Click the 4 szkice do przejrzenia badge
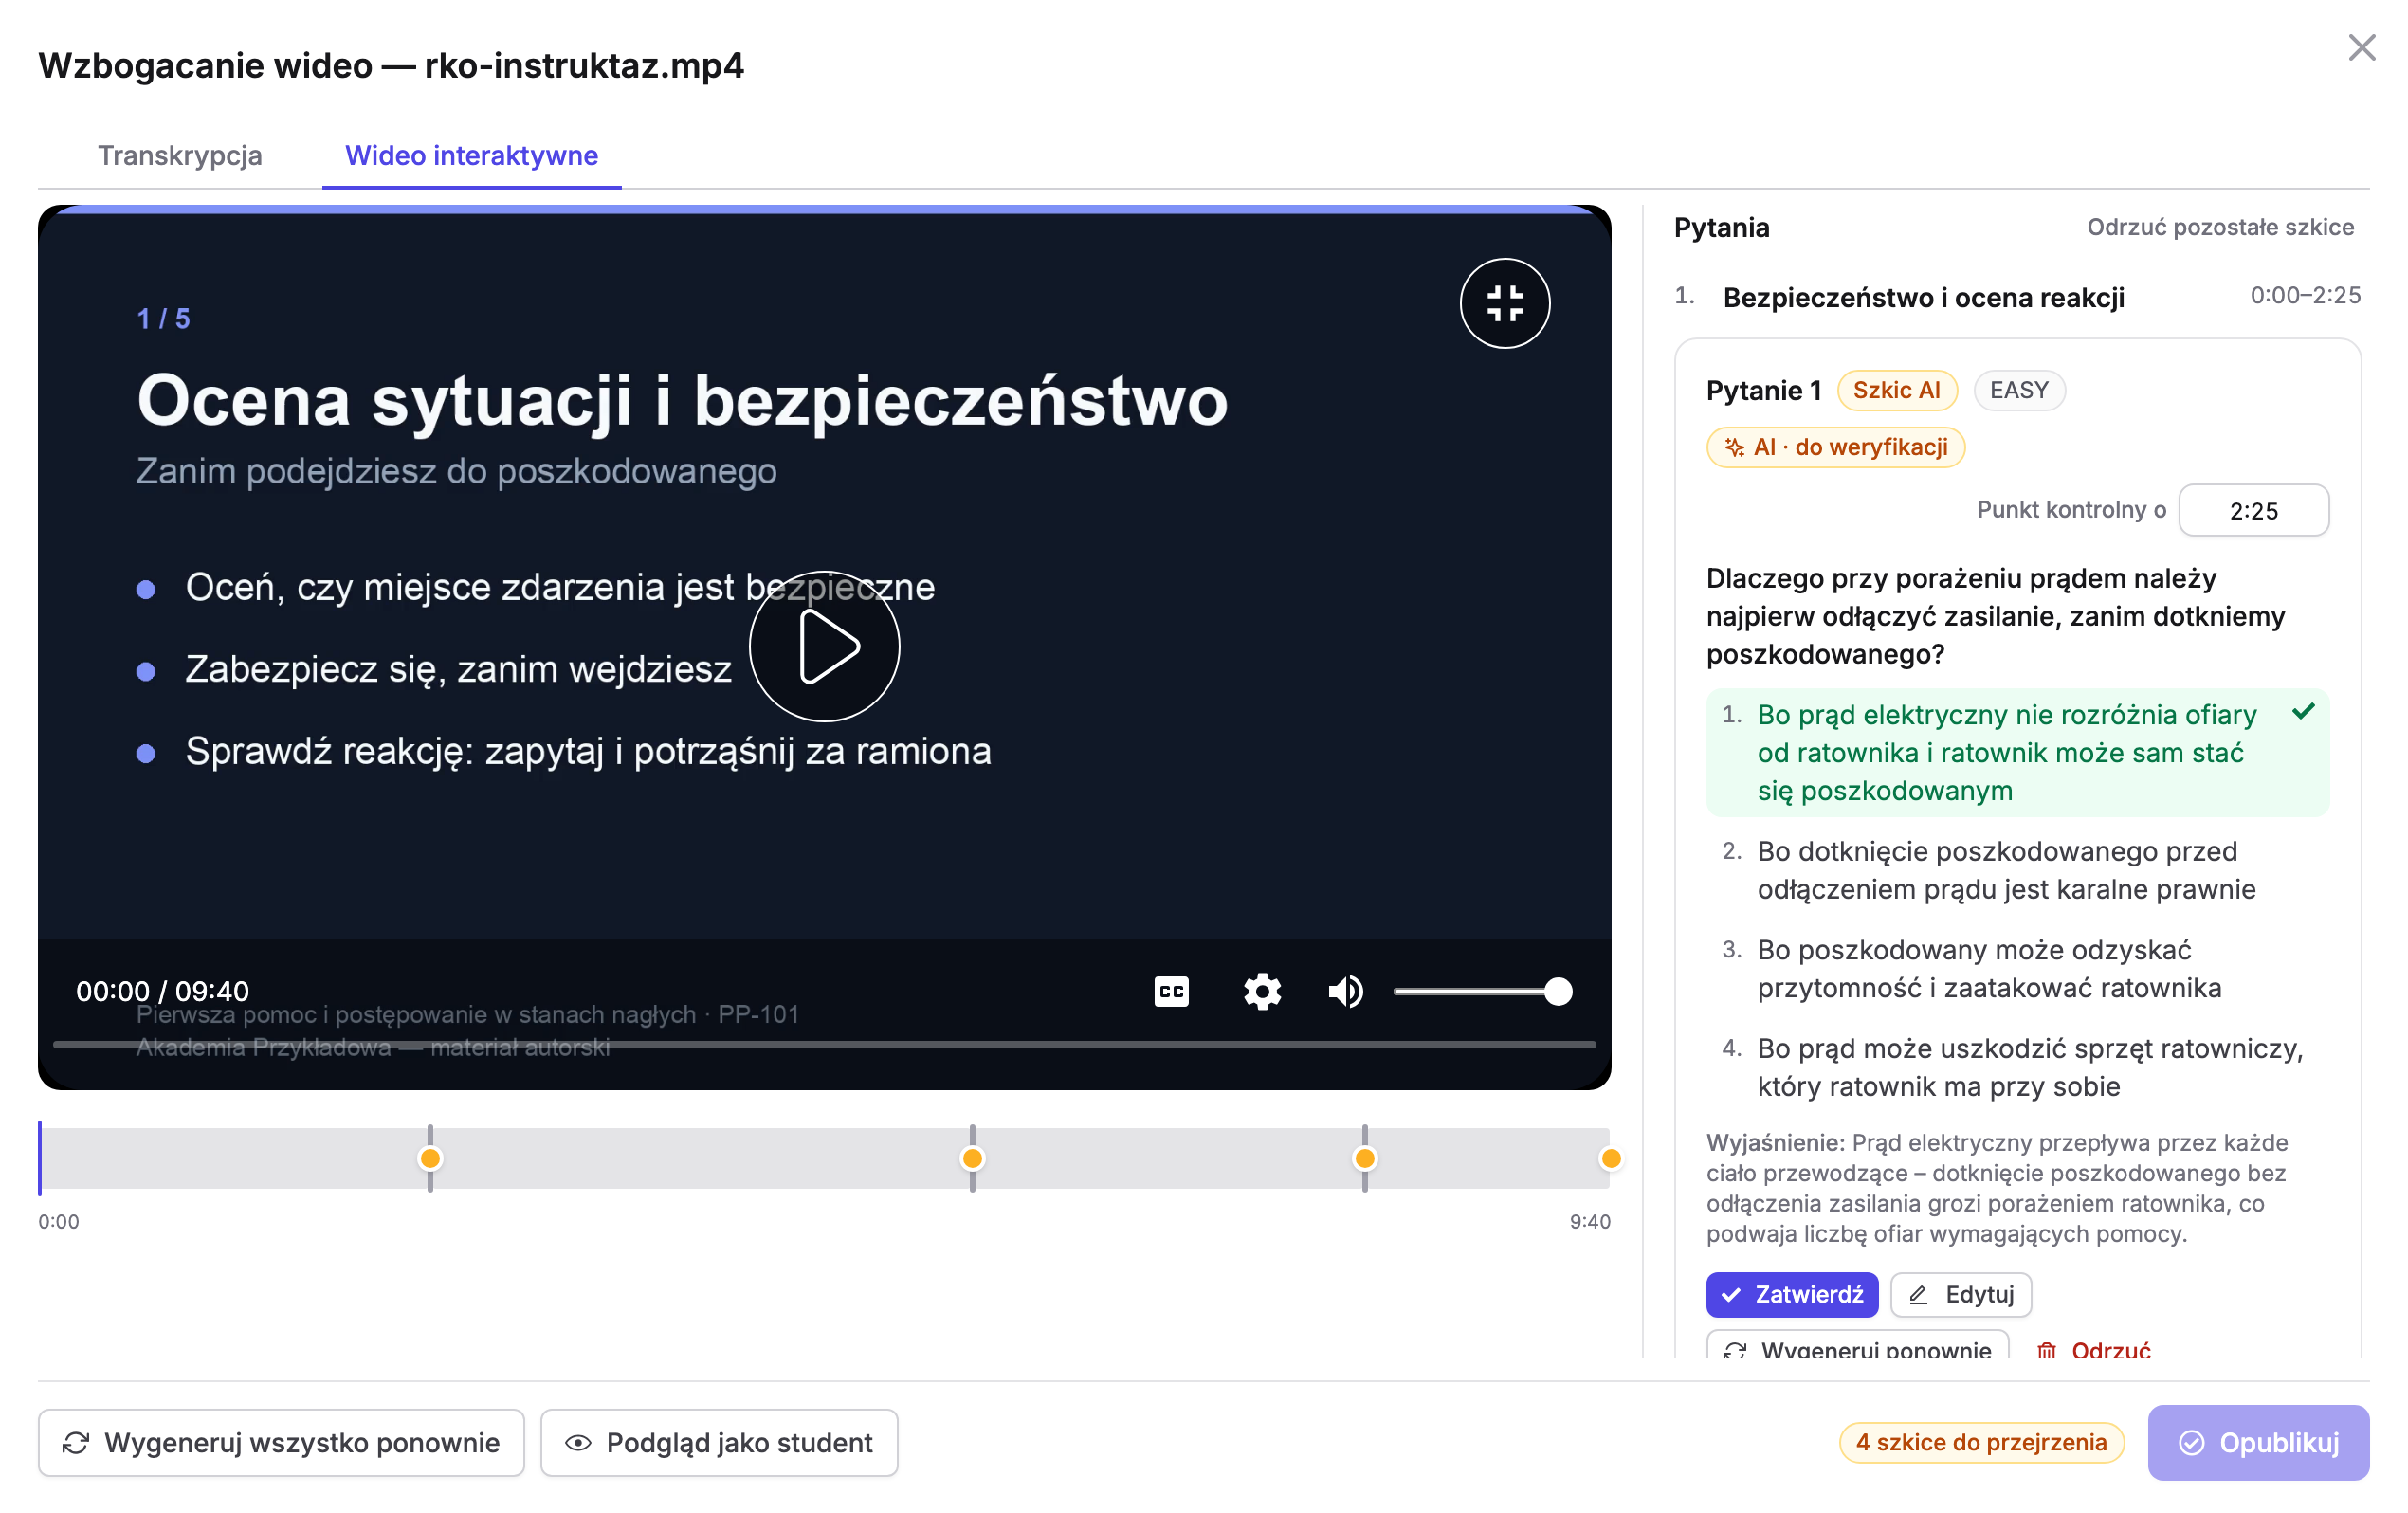Viewport: 2408px width, 1513px height. pyautogui.click(x=1981, y=1442)
